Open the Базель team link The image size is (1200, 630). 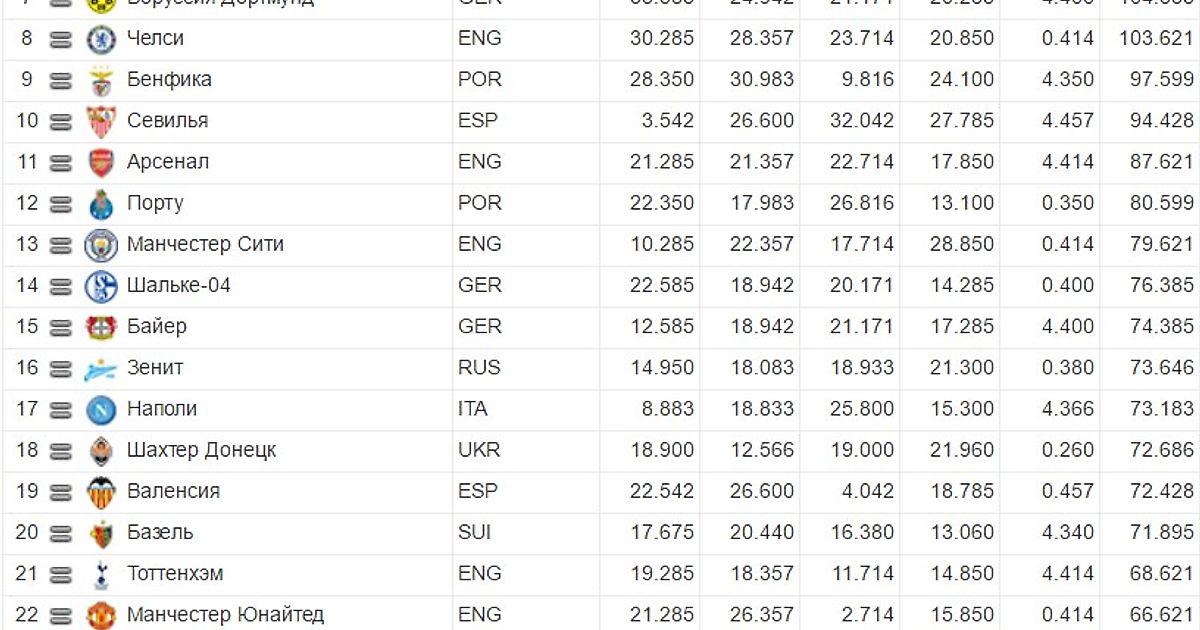160,532
